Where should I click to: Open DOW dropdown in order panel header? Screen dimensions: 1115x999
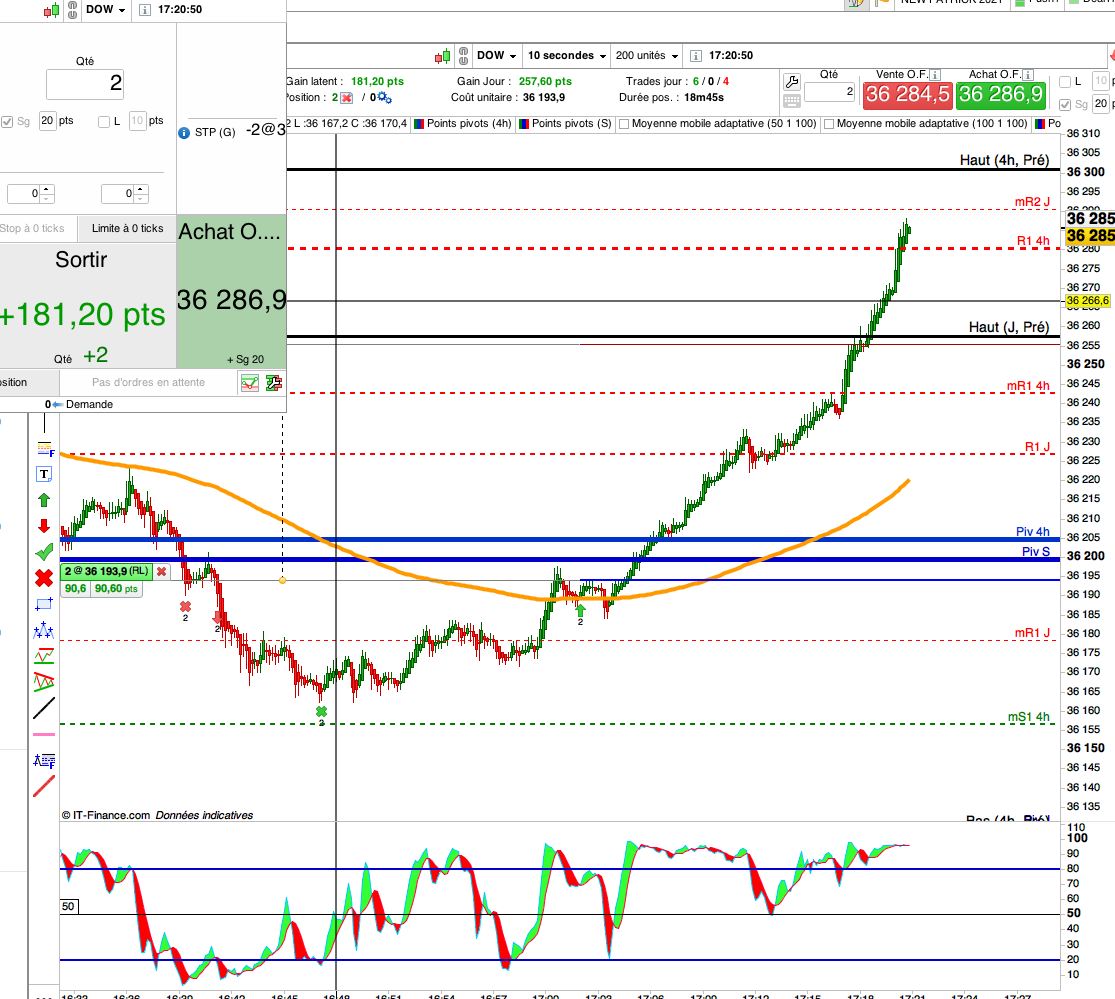click(x=105, y=10)
